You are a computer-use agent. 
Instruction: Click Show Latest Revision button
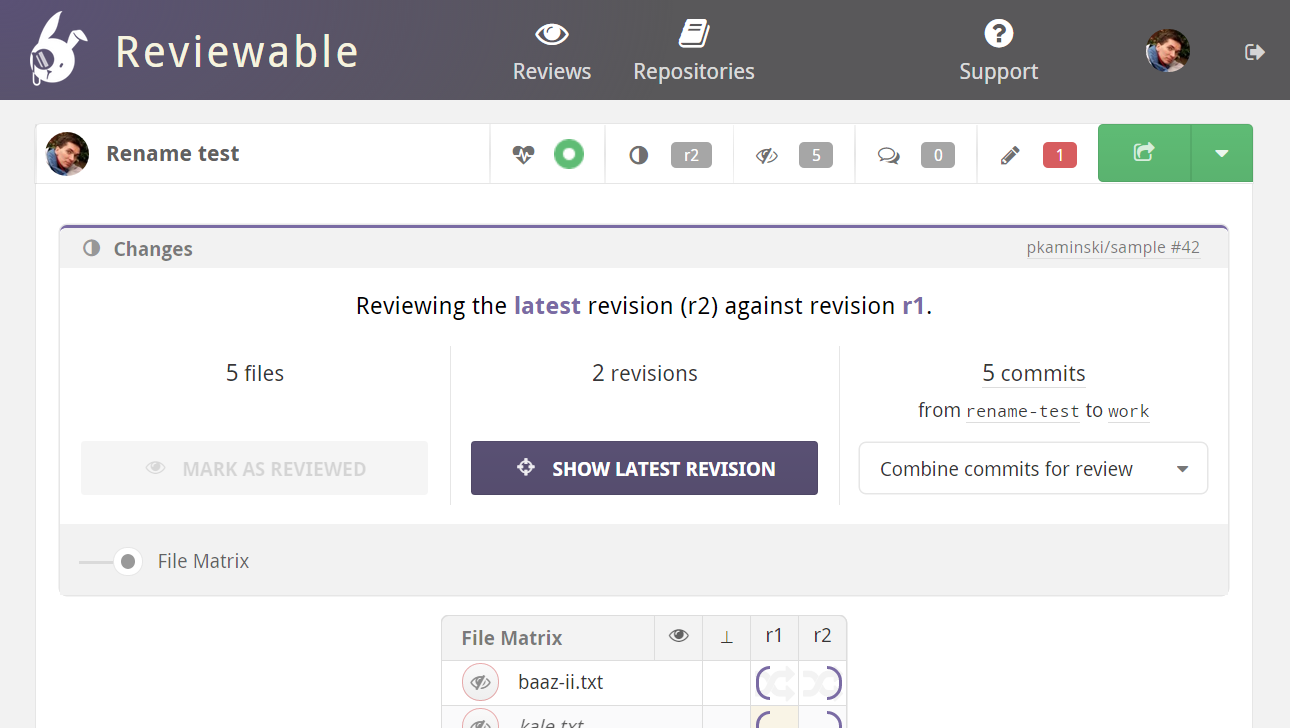(x=644, y=468)
